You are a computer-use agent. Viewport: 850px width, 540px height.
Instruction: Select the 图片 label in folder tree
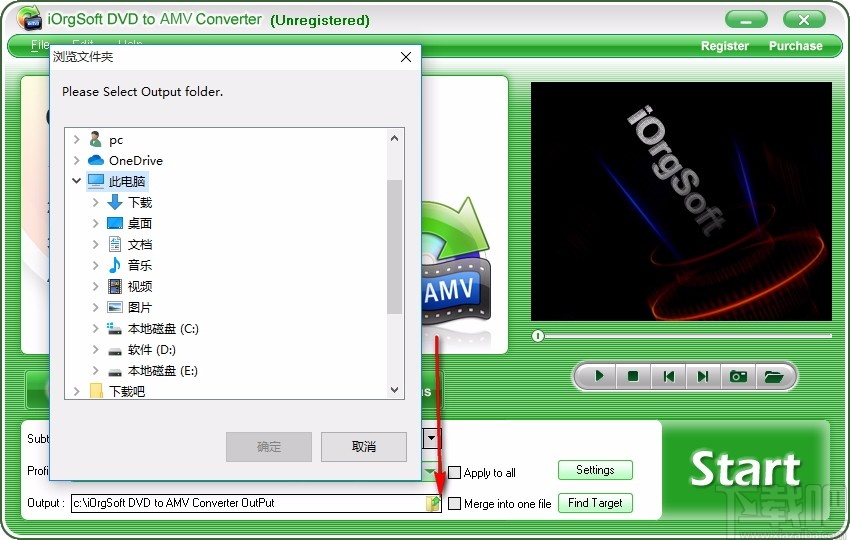click(x=140, y=307)
